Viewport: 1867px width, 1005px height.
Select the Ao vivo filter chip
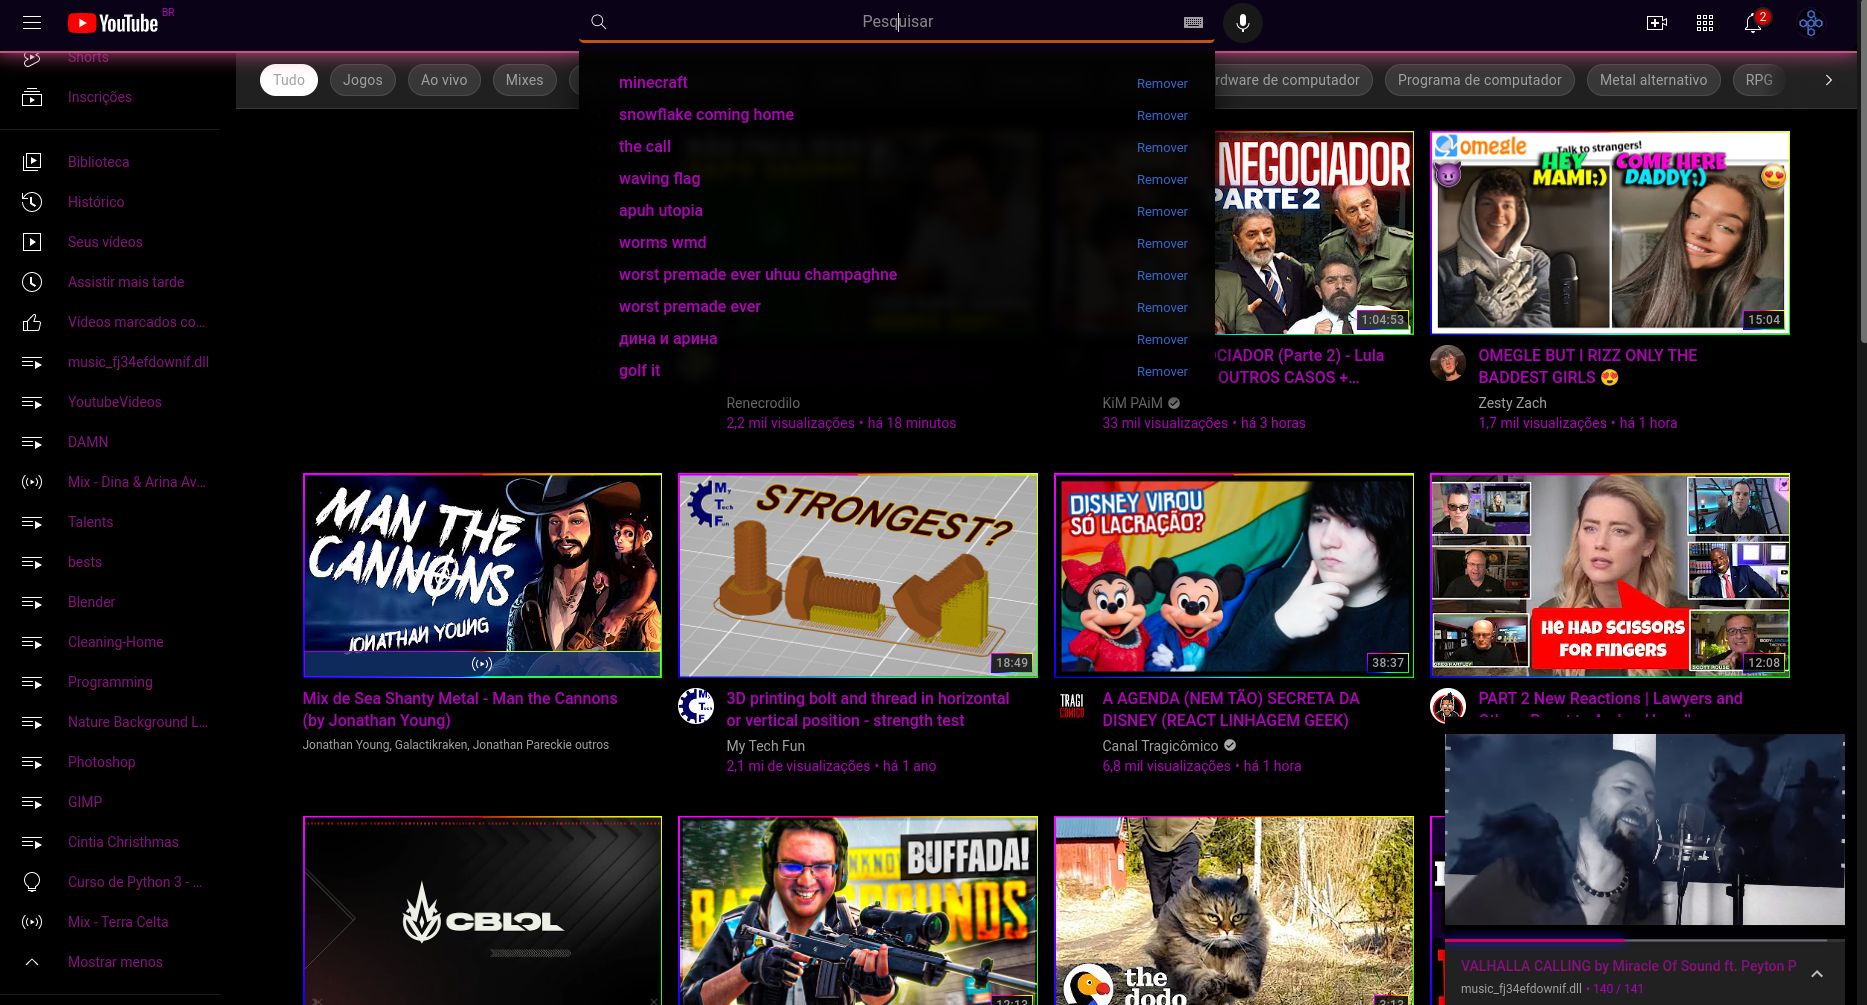[x=444, y=80]
